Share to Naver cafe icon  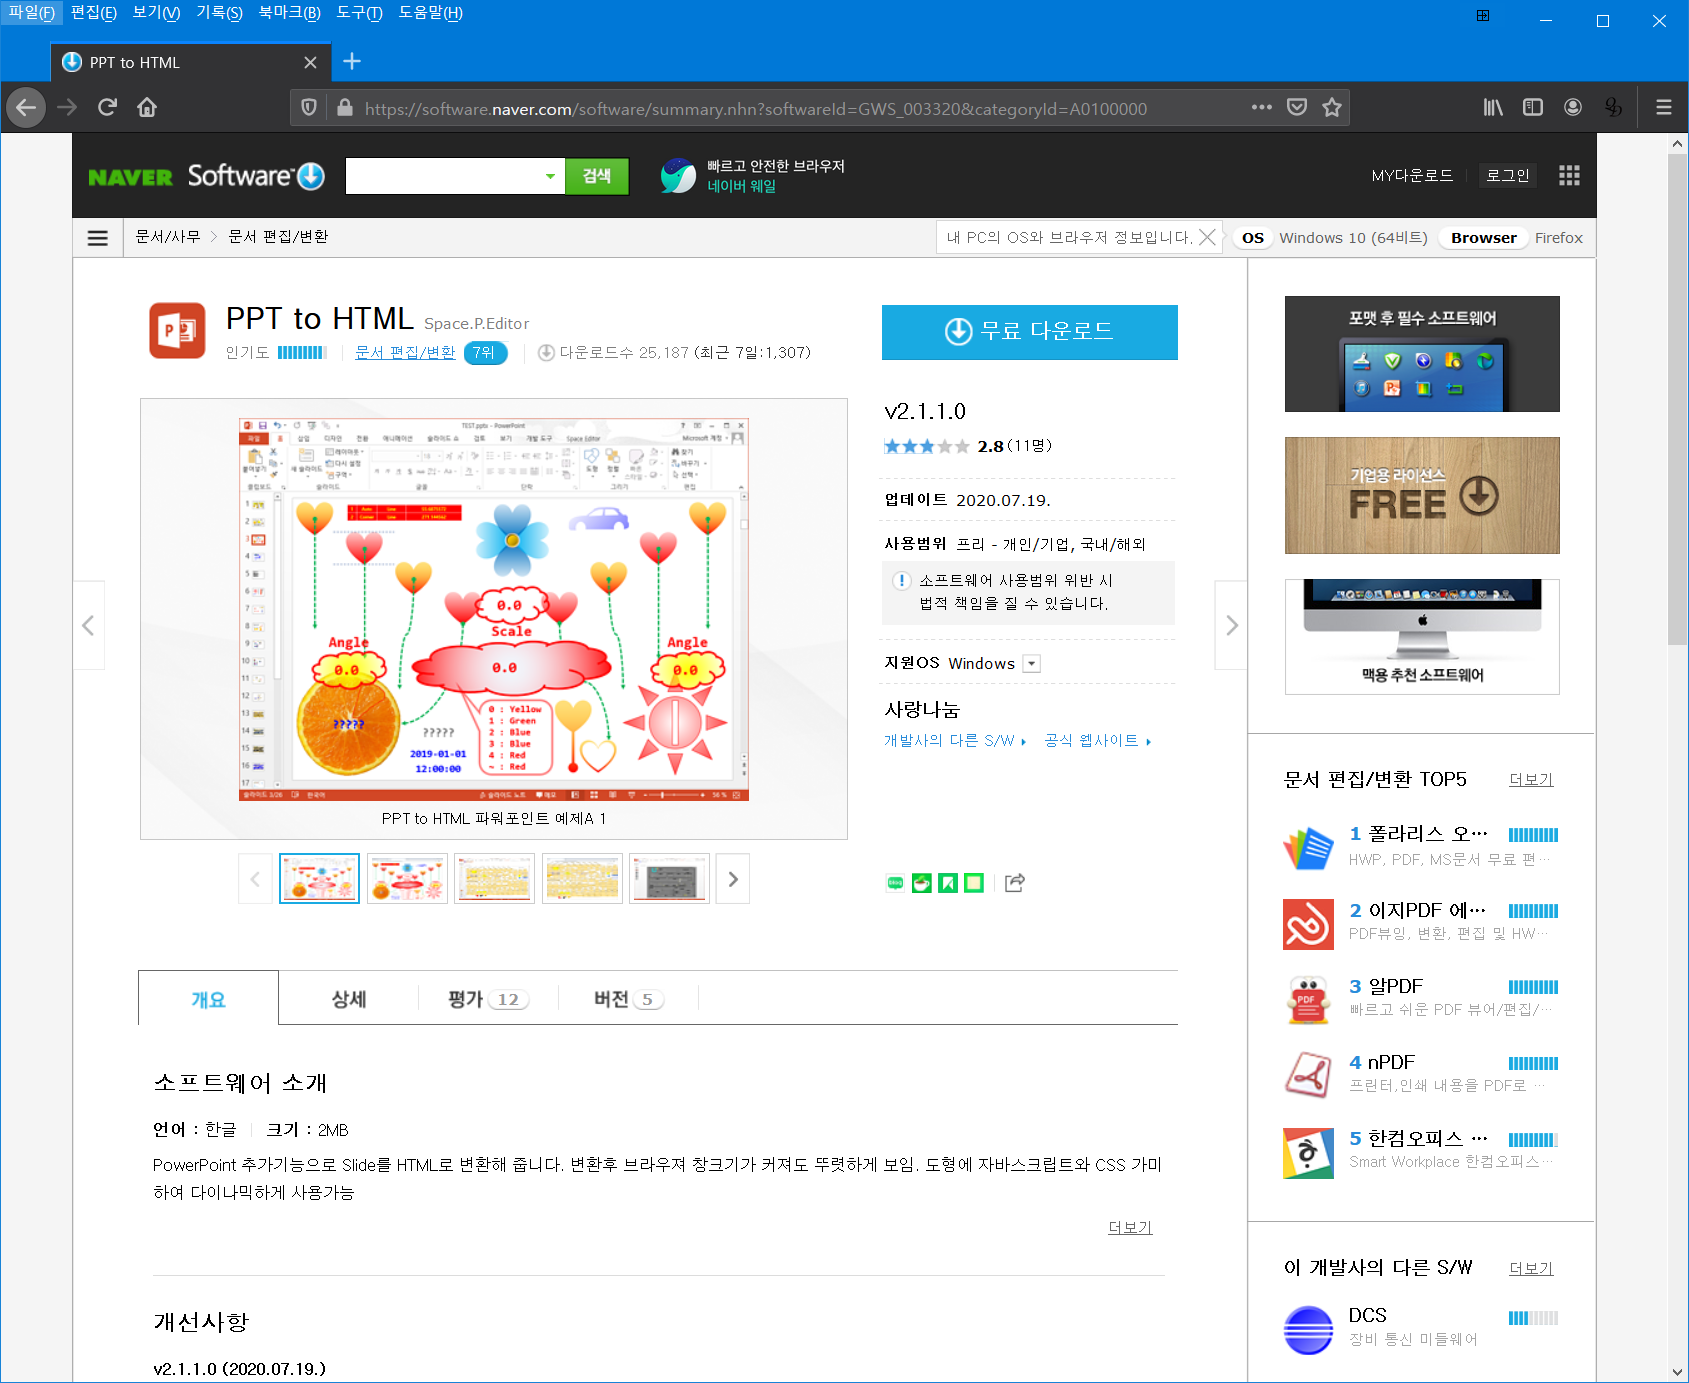[922, 883]
